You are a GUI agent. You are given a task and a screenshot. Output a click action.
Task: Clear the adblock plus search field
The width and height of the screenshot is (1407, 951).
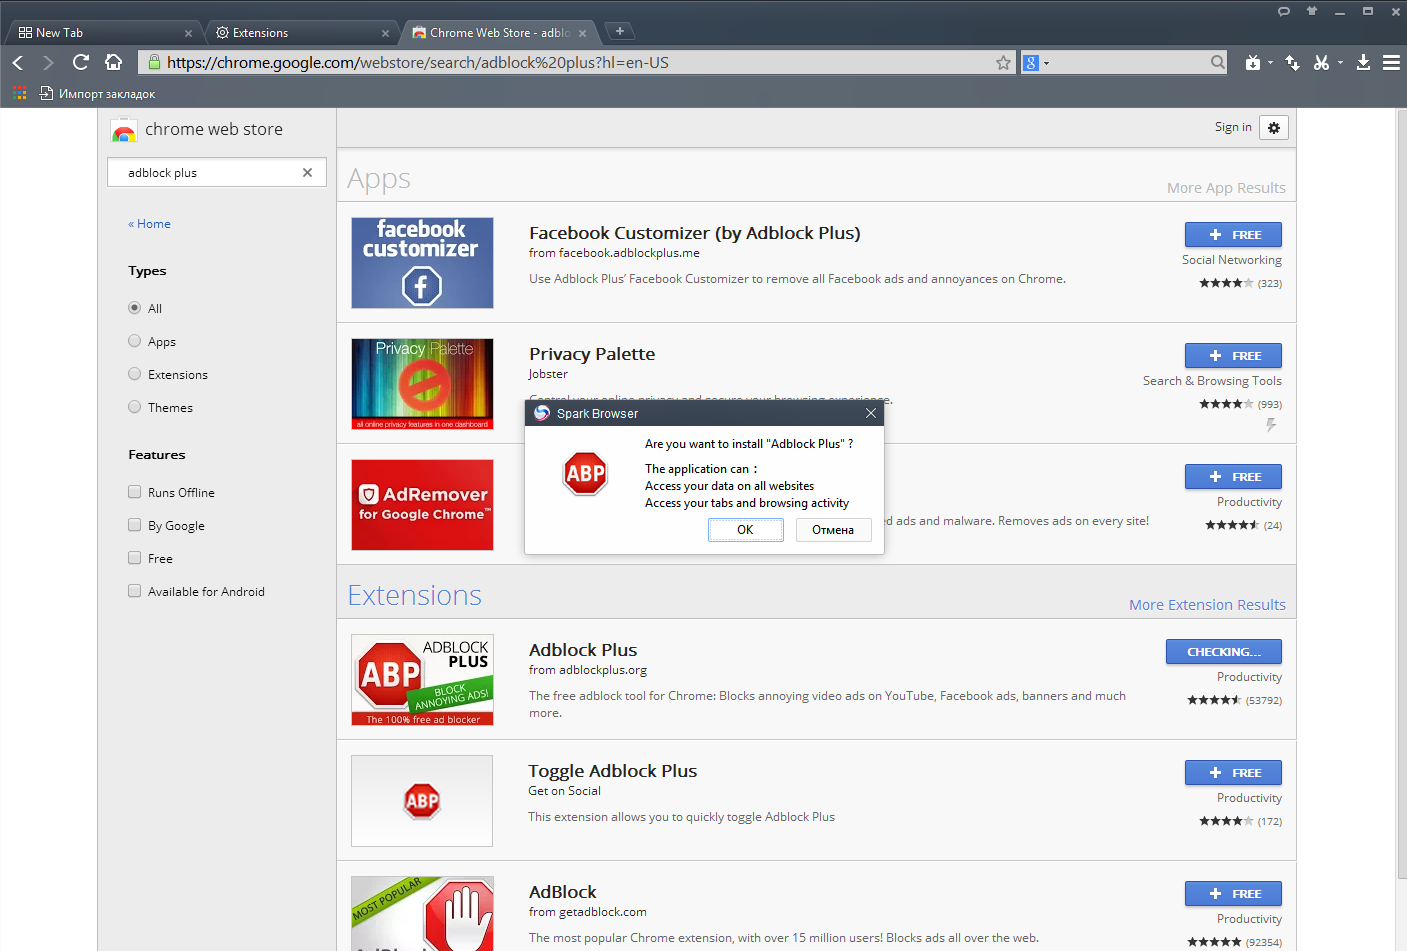[307, 172]
